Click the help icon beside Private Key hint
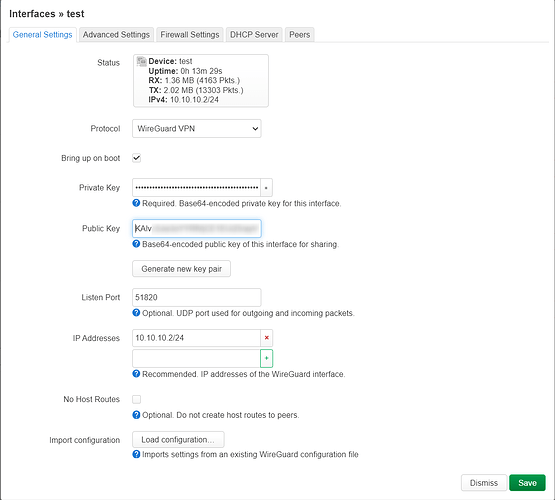The width and height of the screenshot is (555, 500). tap(136, 203)
